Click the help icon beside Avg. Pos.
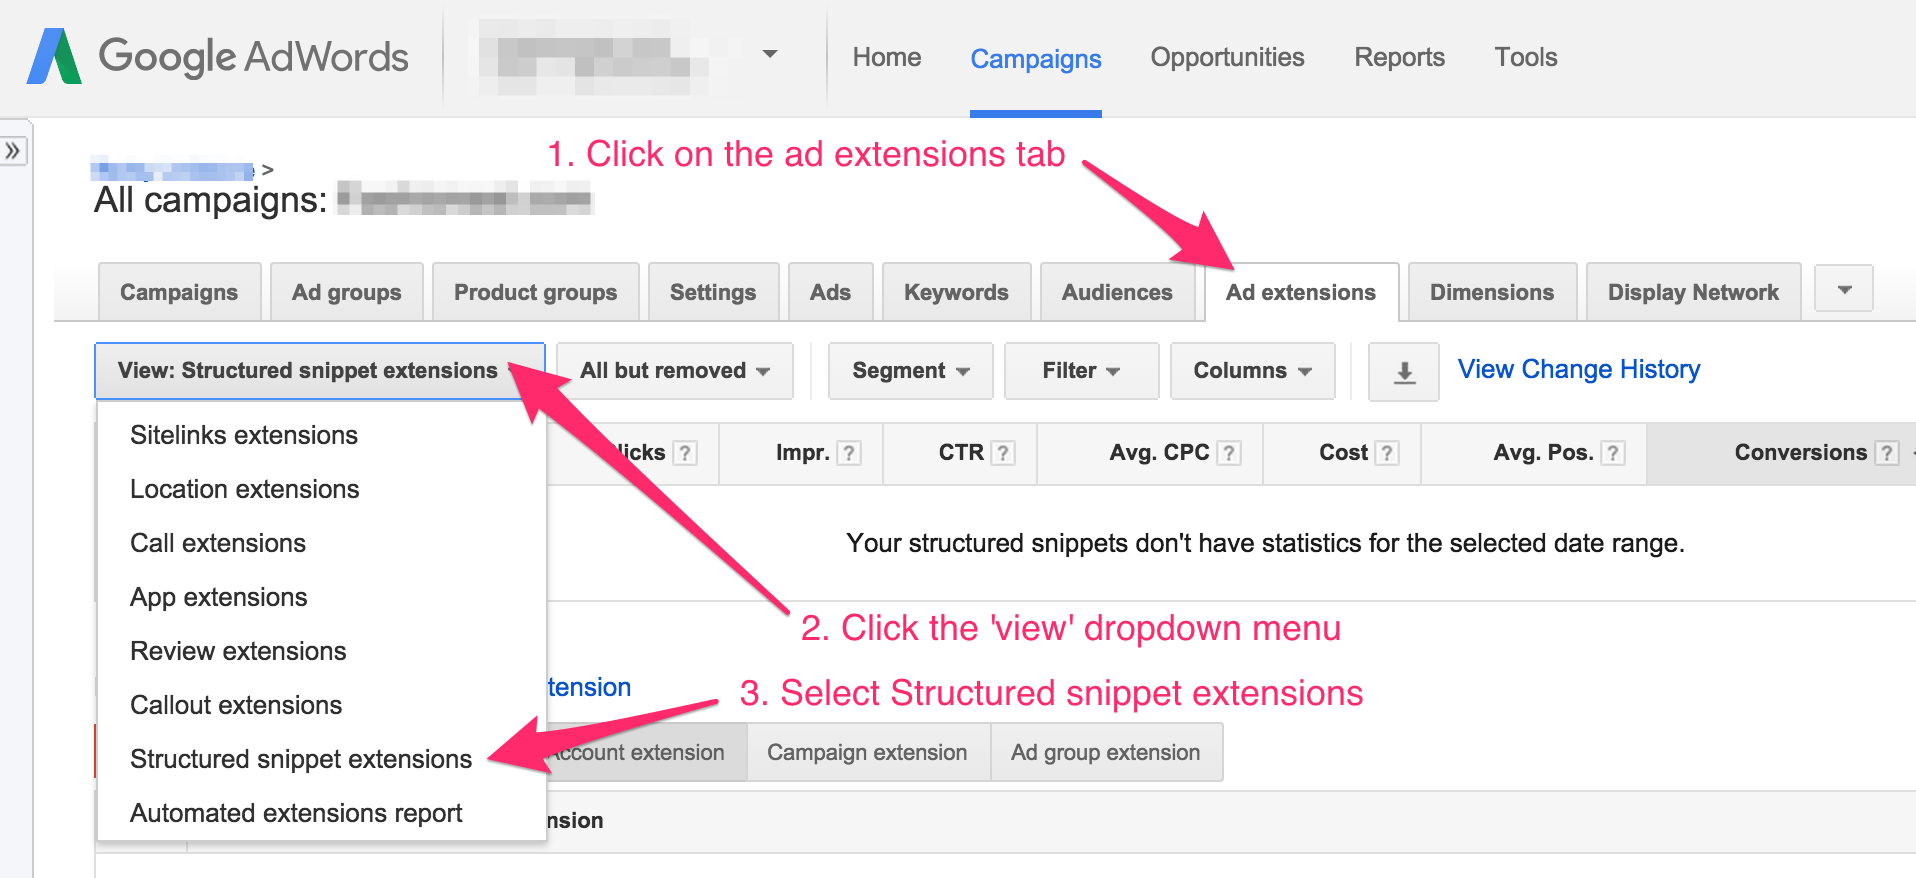The width and height of the screenshot is (1916, 878). pyautogui.click(x=1612, y=453)
